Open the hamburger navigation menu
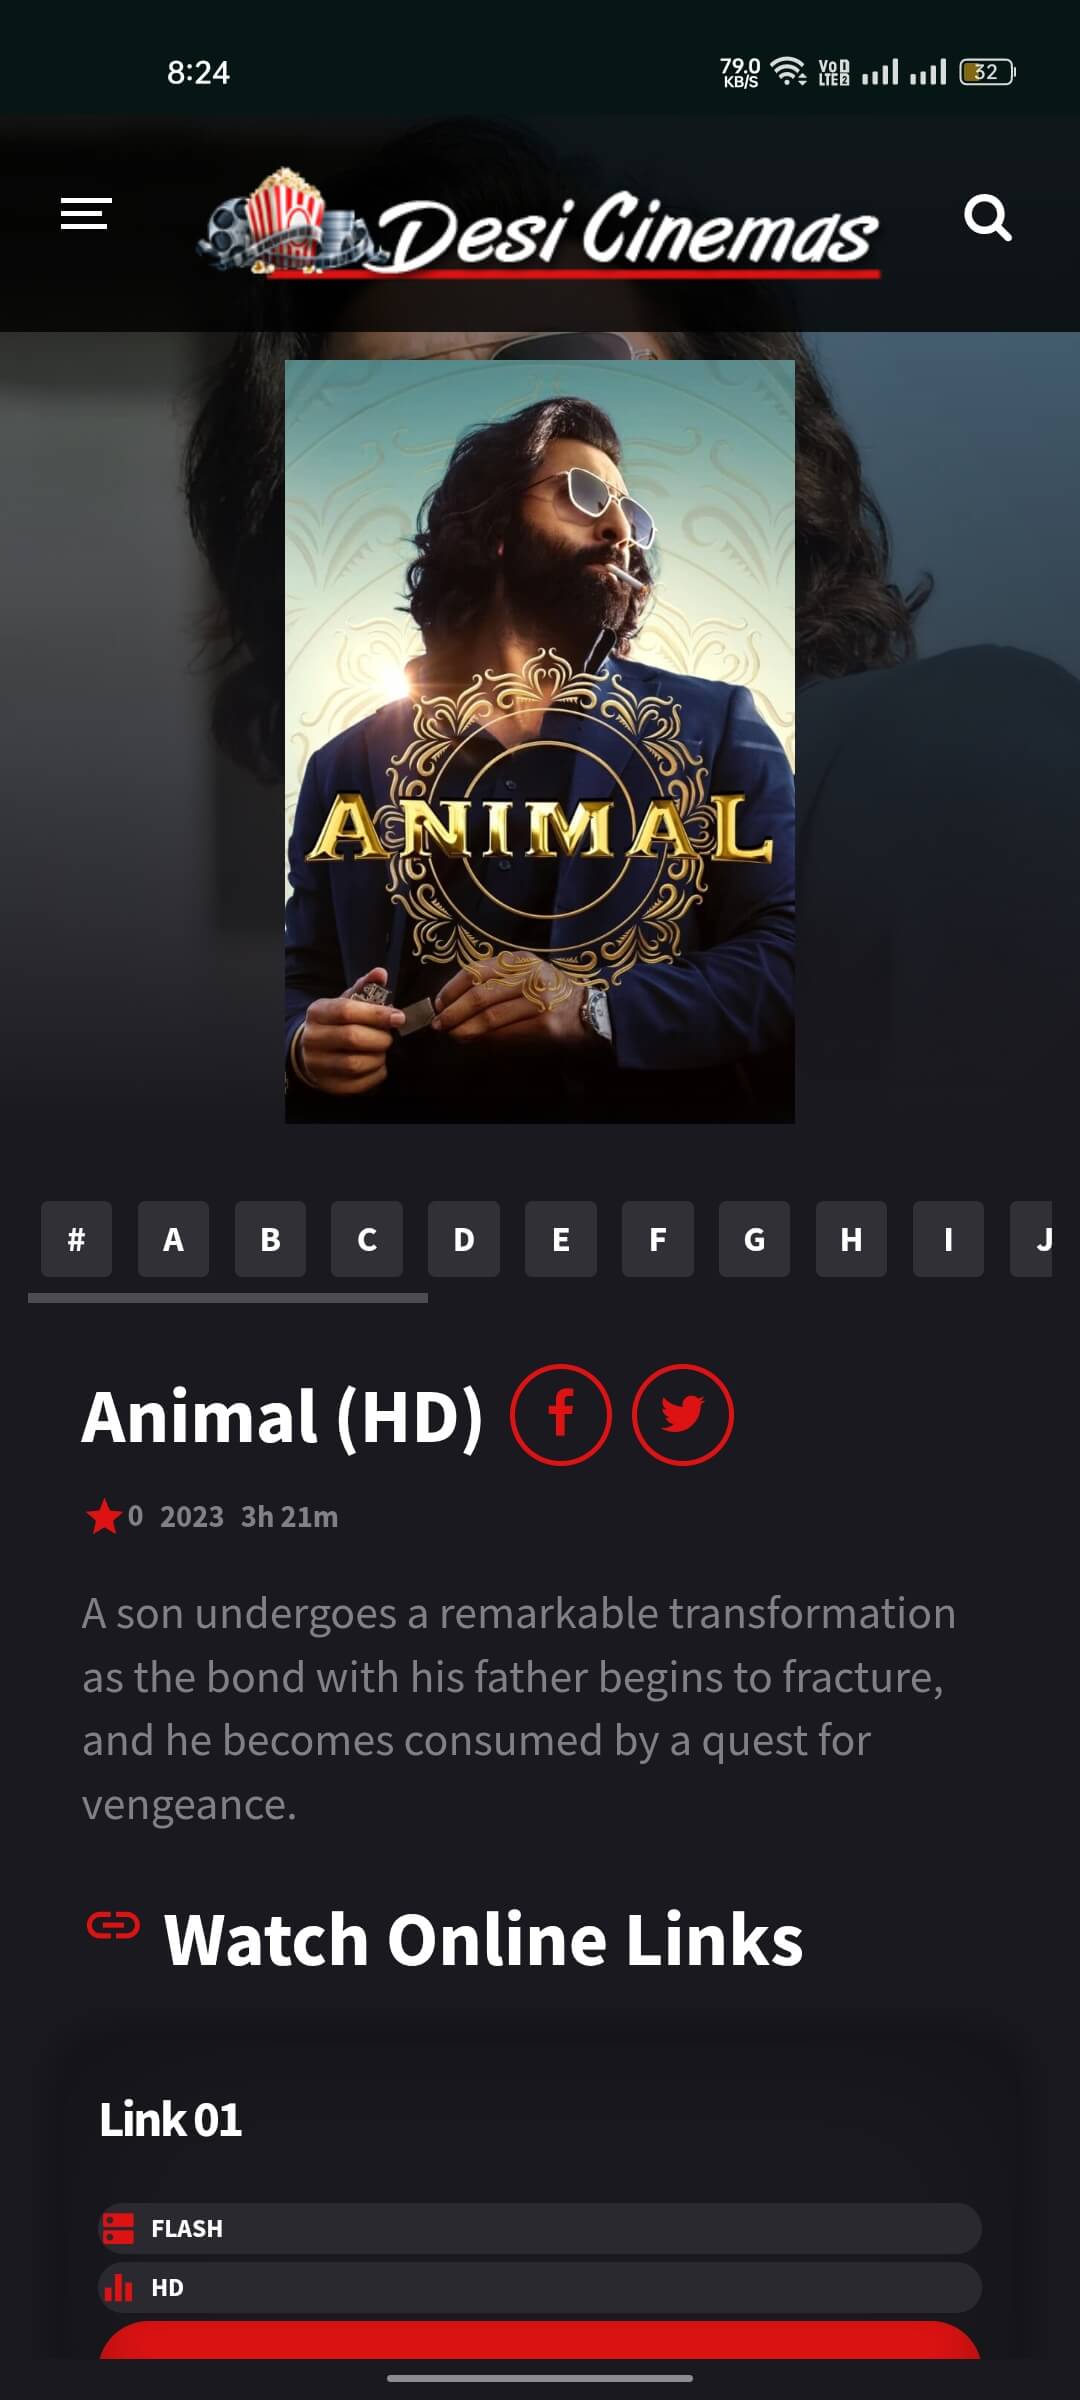Viewport: 1080px width, 2400px height. point(86,214)
